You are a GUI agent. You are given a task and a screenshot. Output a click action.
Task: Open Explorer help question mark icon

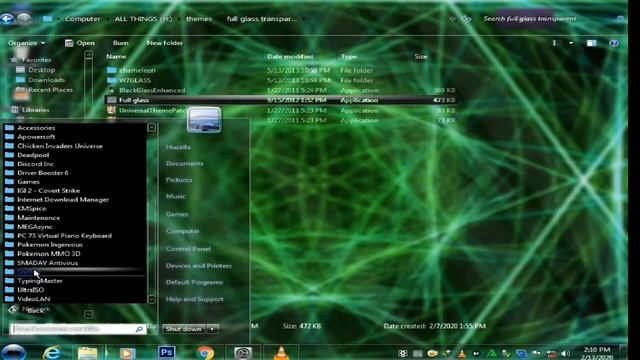613,43
